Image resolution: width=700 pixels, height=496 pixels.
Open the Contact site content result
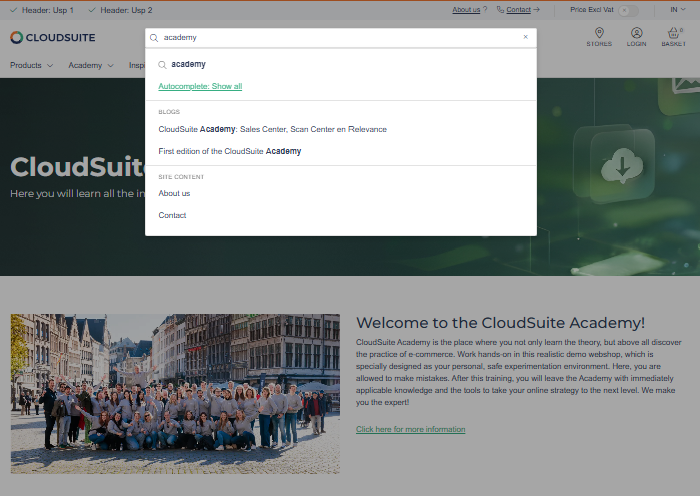pyautogui.click(x=172, y=215)
